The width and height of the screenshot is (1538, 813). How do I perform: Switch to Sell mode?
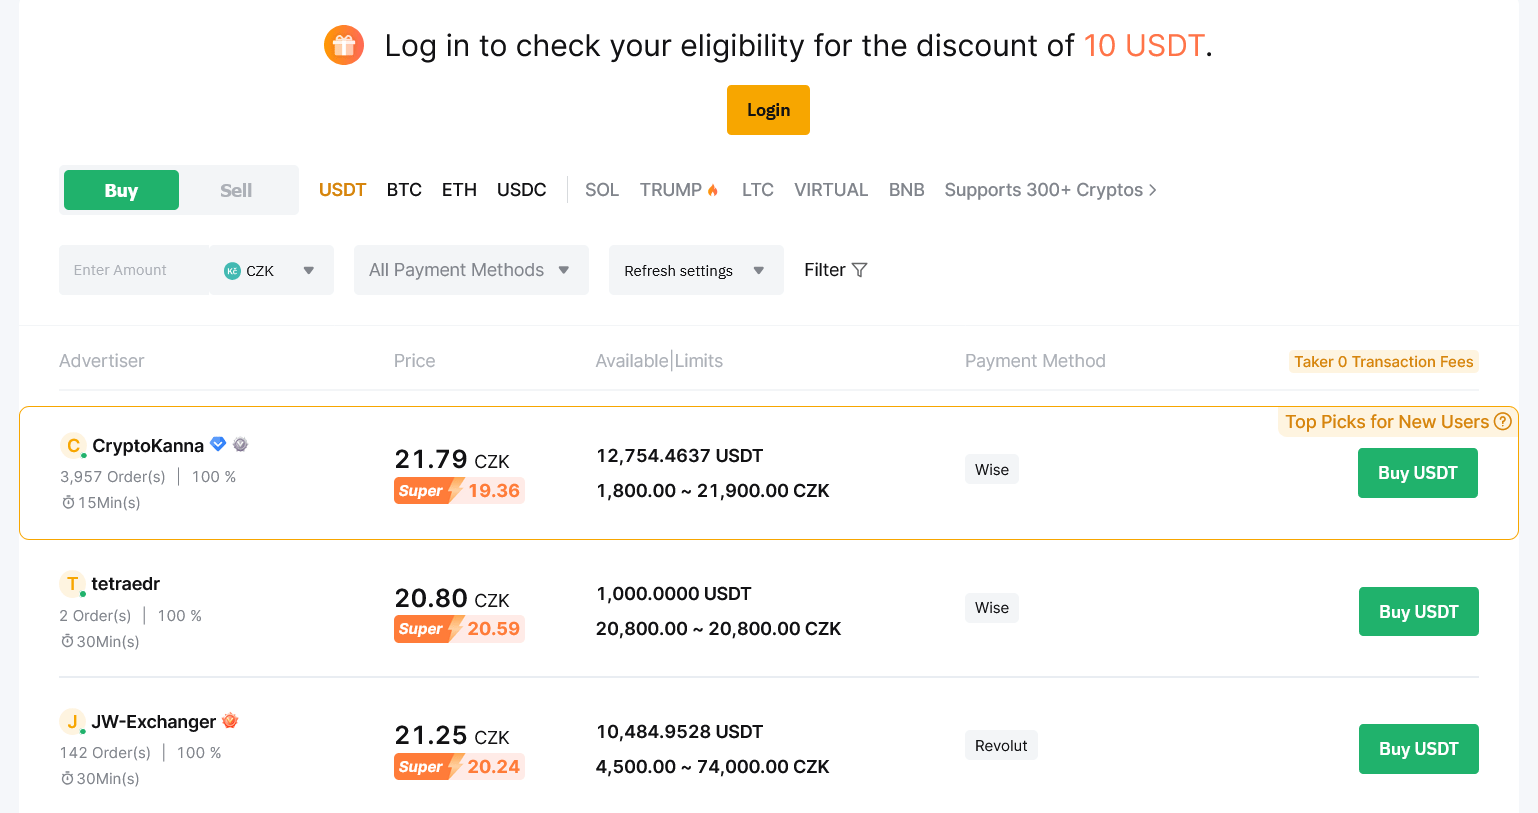point(237,188)
